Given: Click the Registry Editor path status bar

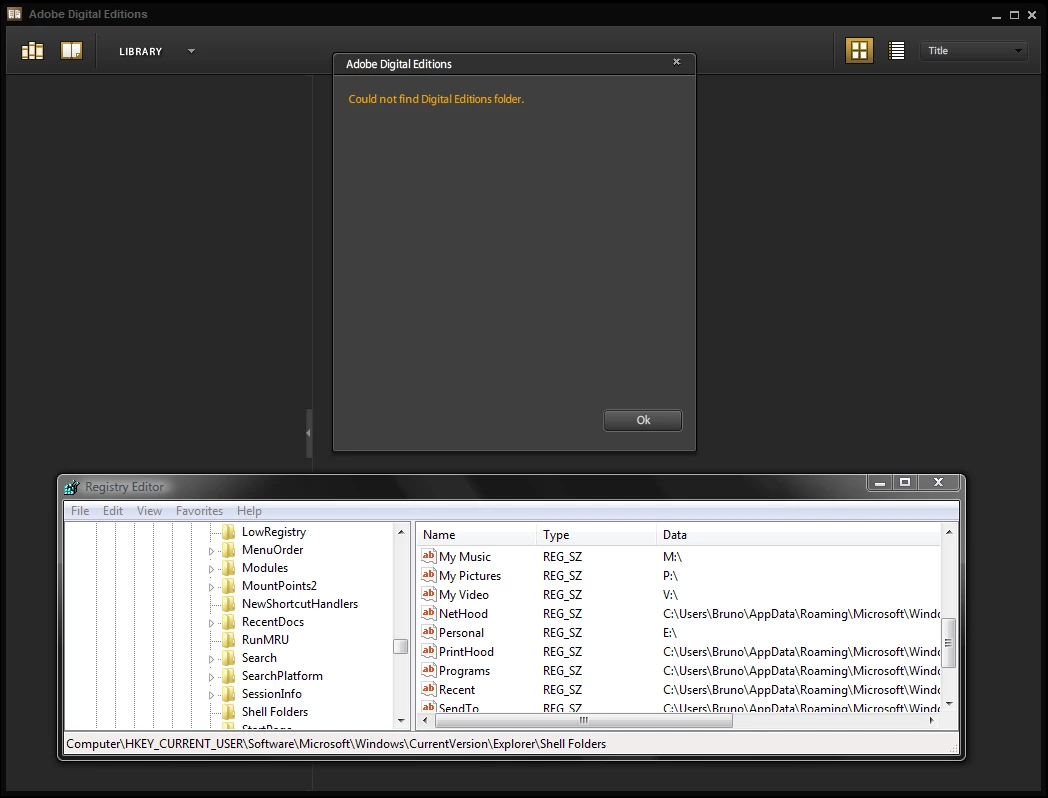Looking at the screenshot, I should [511, 743].
